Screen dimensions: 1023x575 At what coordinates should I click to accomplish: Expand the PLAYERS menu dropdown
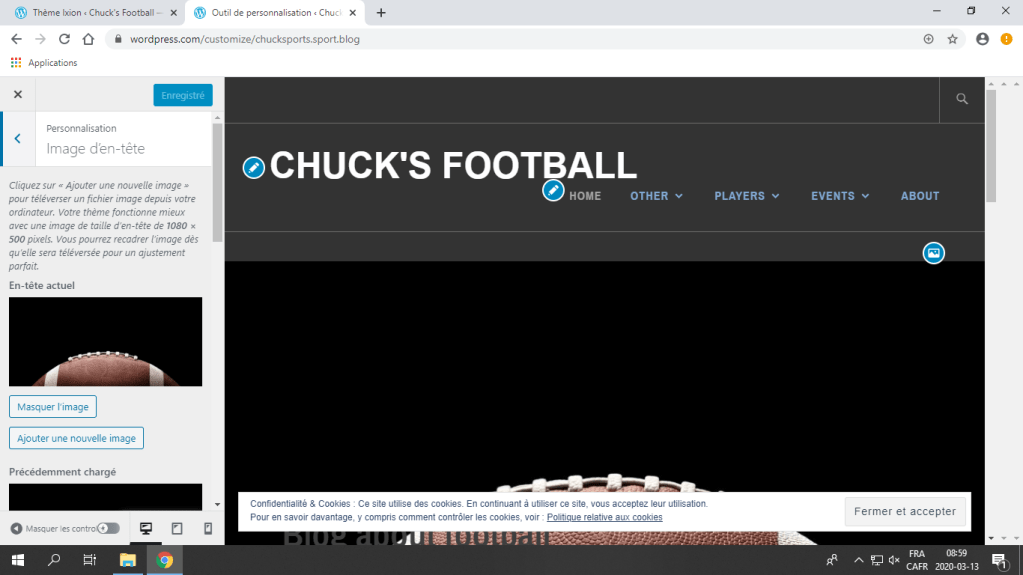[x=746, y=196]
